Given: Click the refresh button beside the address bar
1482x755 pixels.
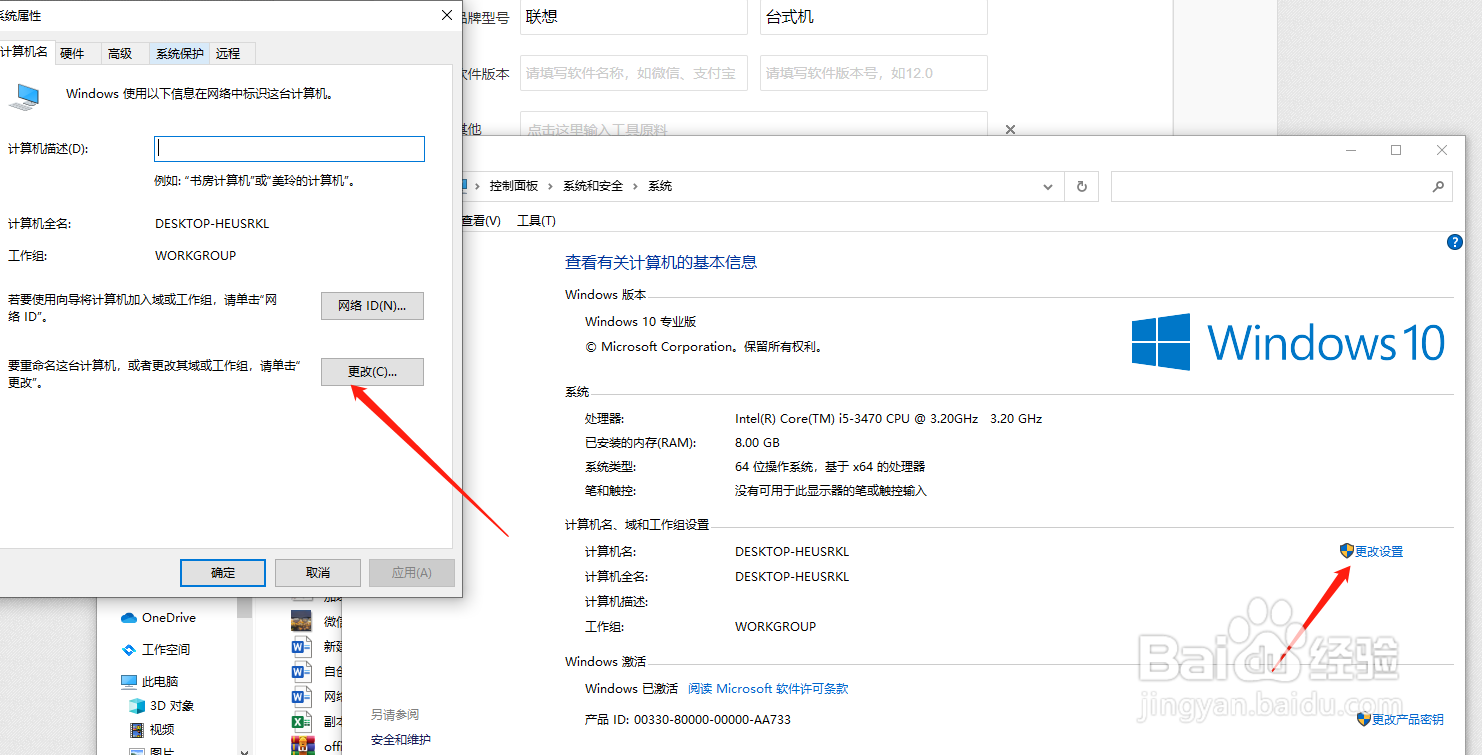Looking at the screenshot, I should click(x=1081, y=186).
